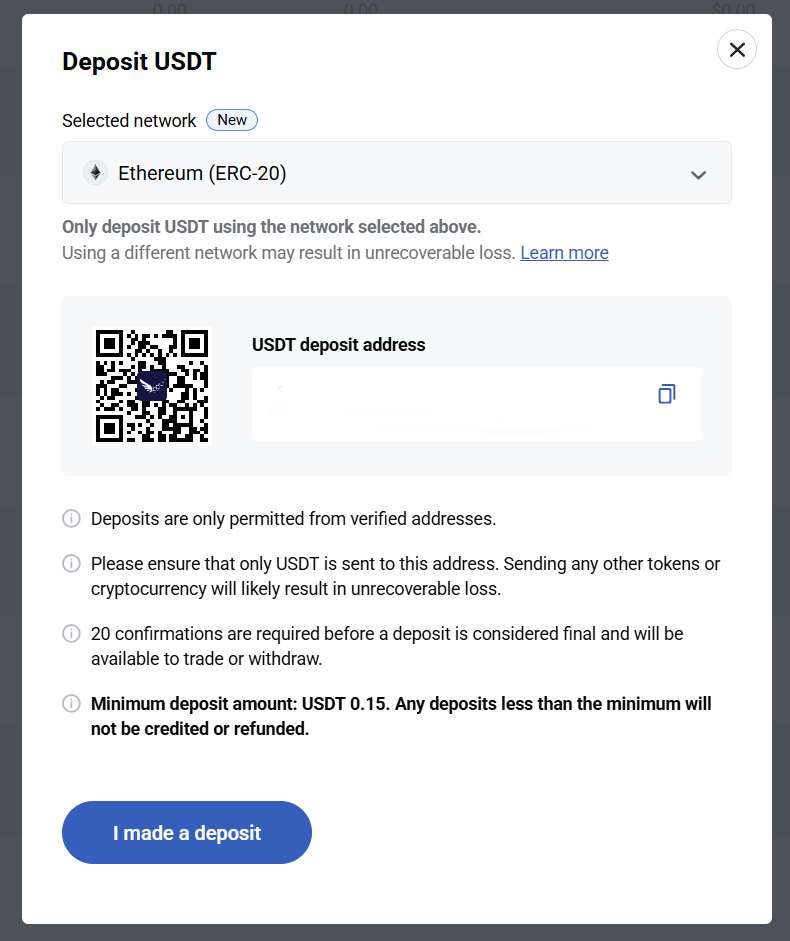Click the Ethereum diamond logo icon
This screenshot has height=941, width=790.
pos(95,173)
